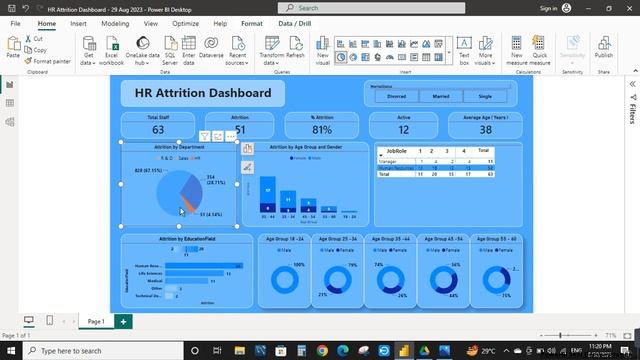Switch to the Insert ribbon tab
This screenshot has height=360, width=640.
(78, 24)
